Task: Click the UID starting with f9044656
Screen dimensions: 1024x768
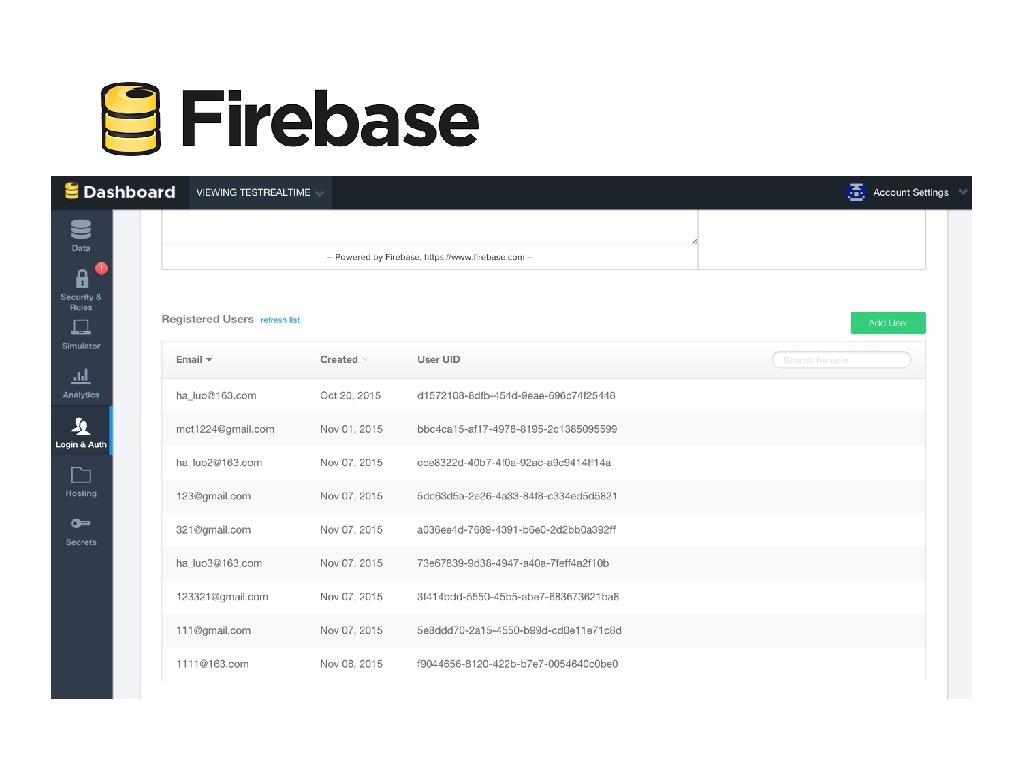Action: tap(517, 664)
